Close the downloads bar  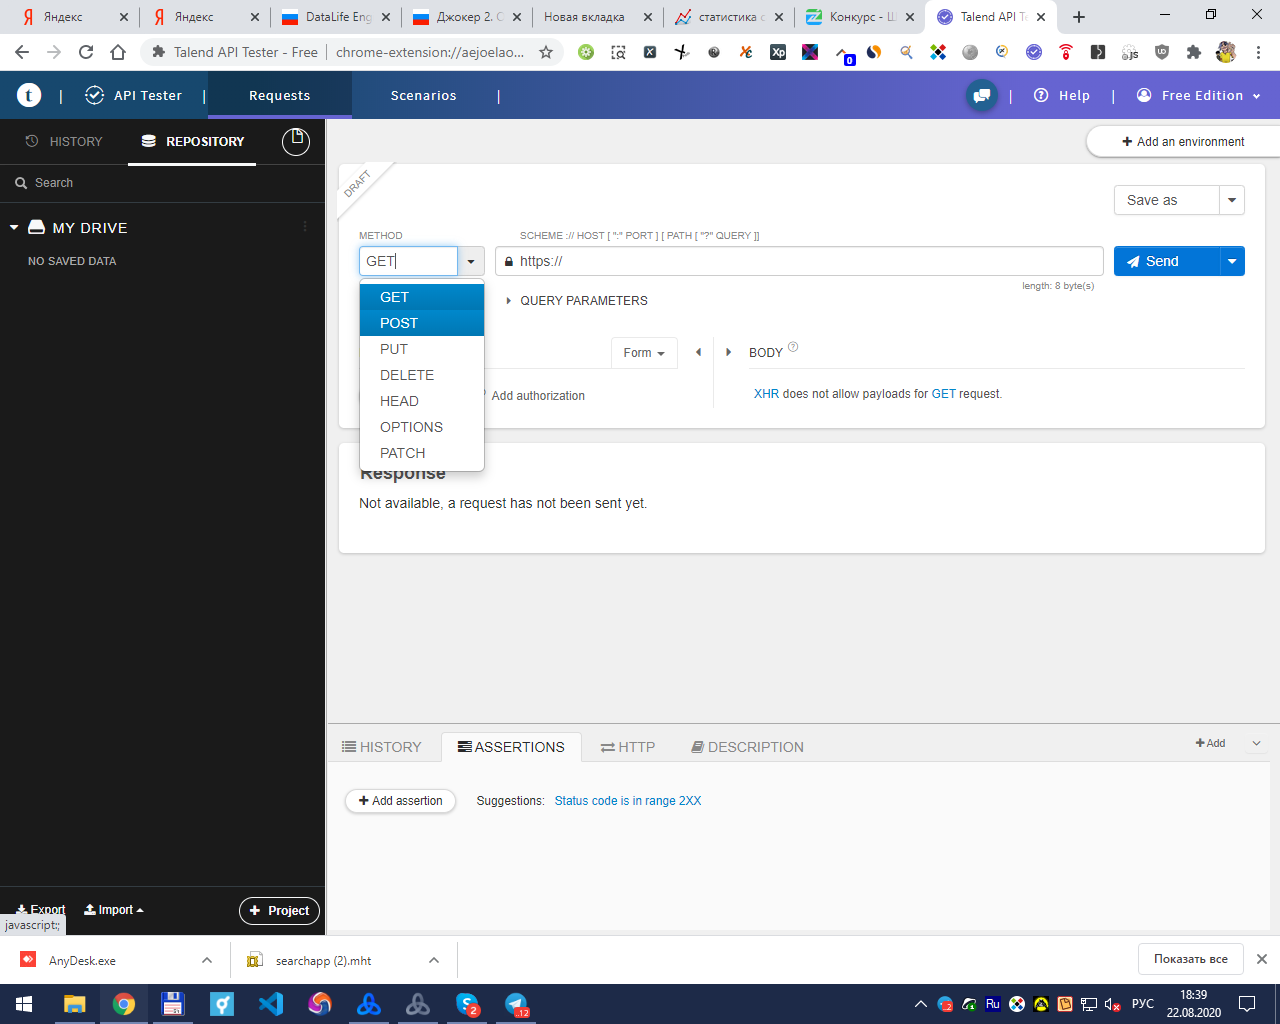pyautogui.click(x=1262, y=959)
